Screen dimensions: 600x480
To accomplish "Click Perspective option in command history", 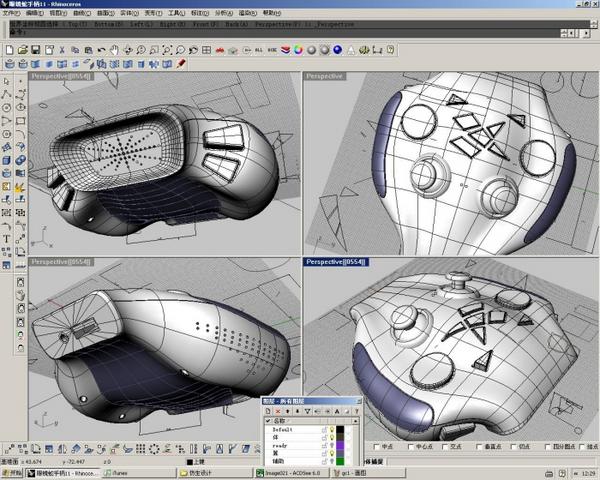I will (x=277, y=24).
